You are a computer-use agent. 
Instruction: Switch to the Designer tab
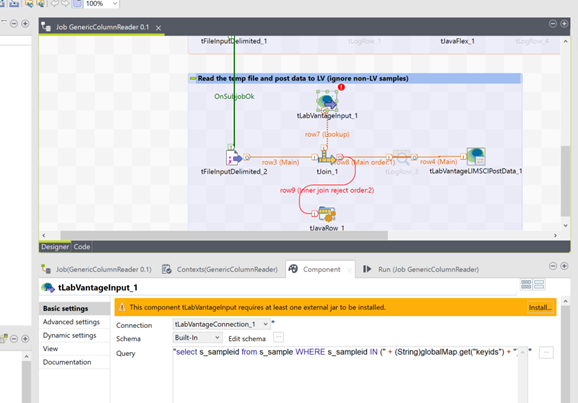tap(55, 247)
